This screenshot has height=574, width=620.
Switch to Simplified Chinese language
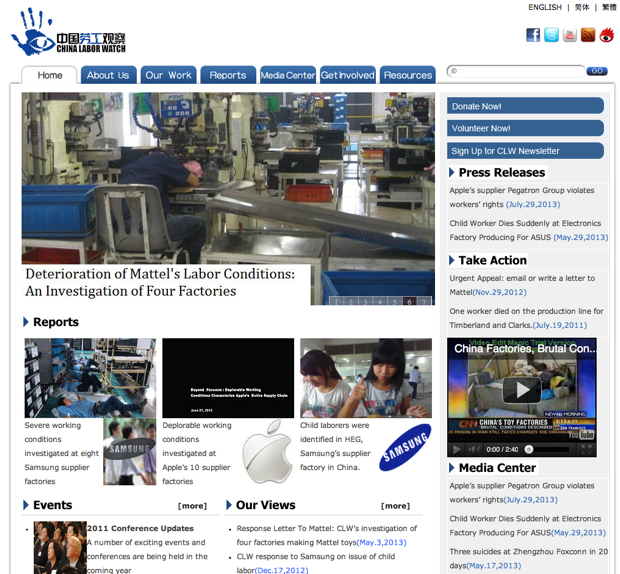tap(582, 7)
